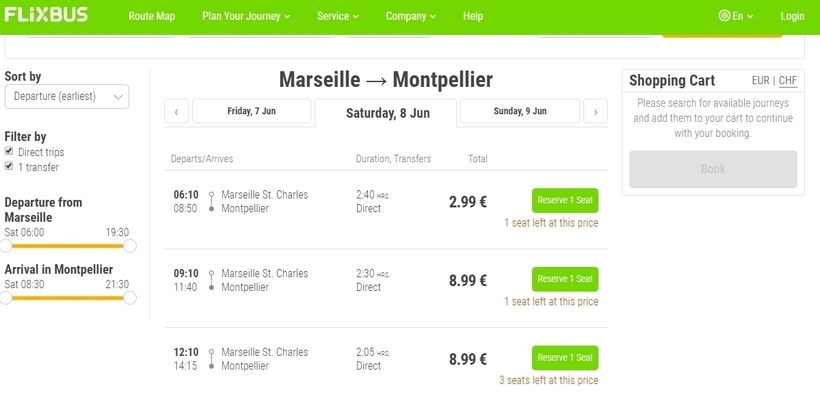This screenshot has width=820, height=397.
Task: Switch cart currency to EUR
Action: (x=760, y=81)
